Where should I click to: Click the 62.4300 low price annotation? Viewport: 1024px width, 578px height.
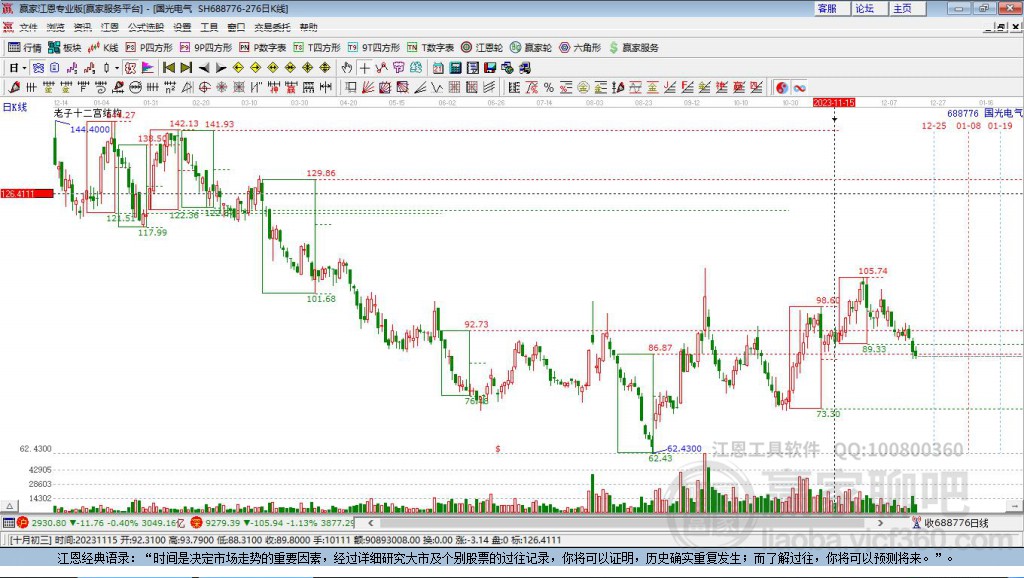[684, 448]
